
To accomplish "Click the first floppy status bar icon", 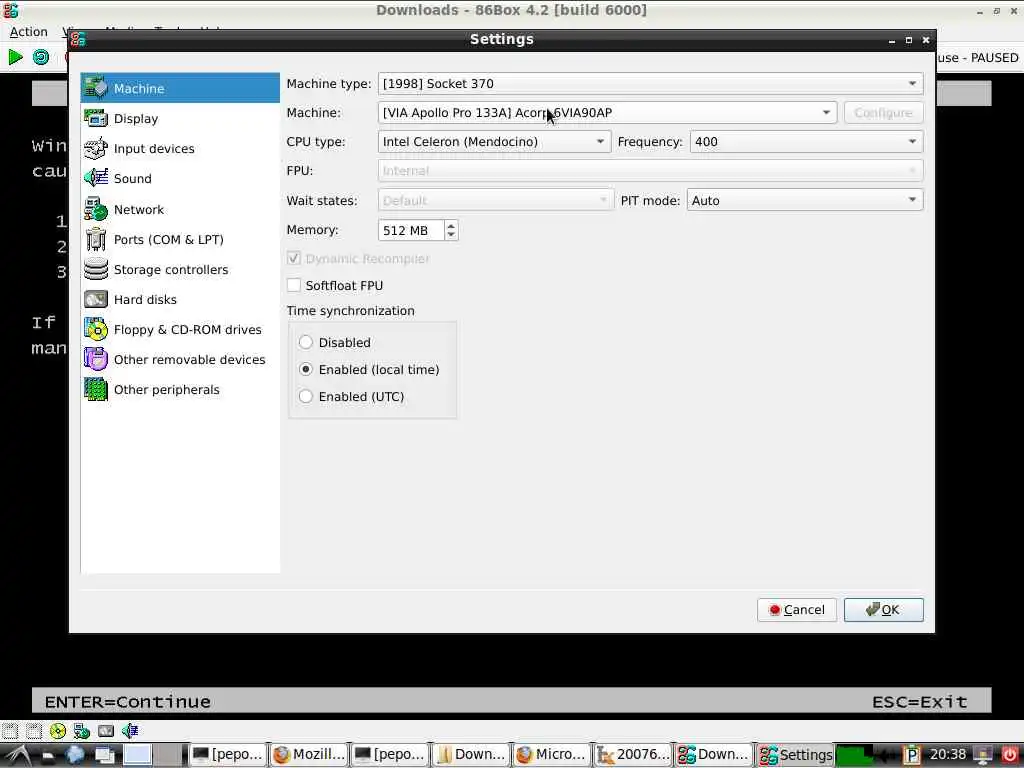I will [10, 731].
